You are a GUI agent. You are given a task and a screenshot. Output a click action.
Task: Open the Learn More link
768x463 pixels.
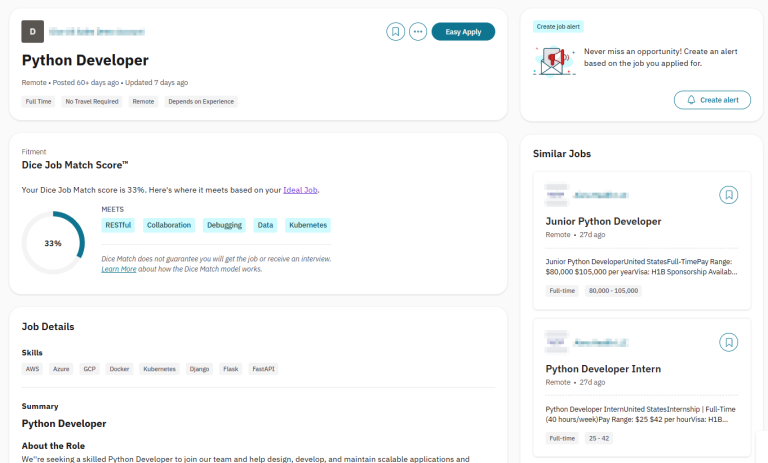pyautogui.click(x=119, y=269)
